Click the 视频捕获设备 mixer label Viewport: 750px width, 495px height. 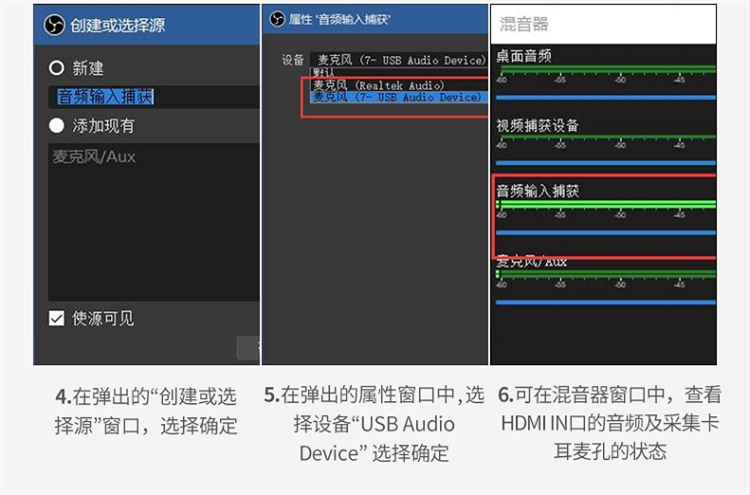[x=537, y=126]
